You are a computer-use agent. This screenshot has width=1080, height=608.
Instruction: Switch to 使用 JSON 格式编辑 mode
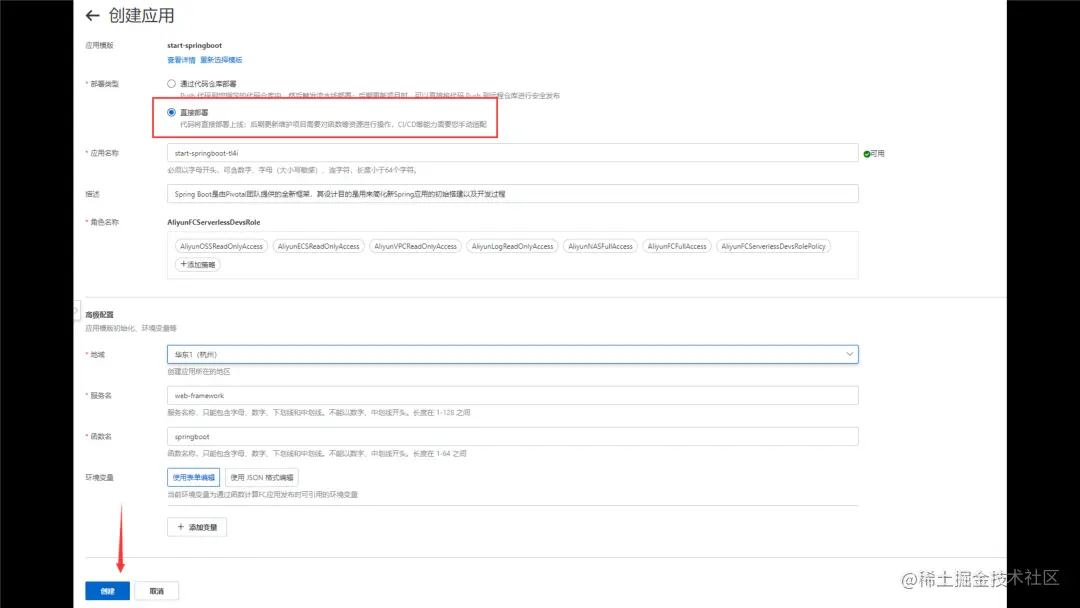pos(262,477)
